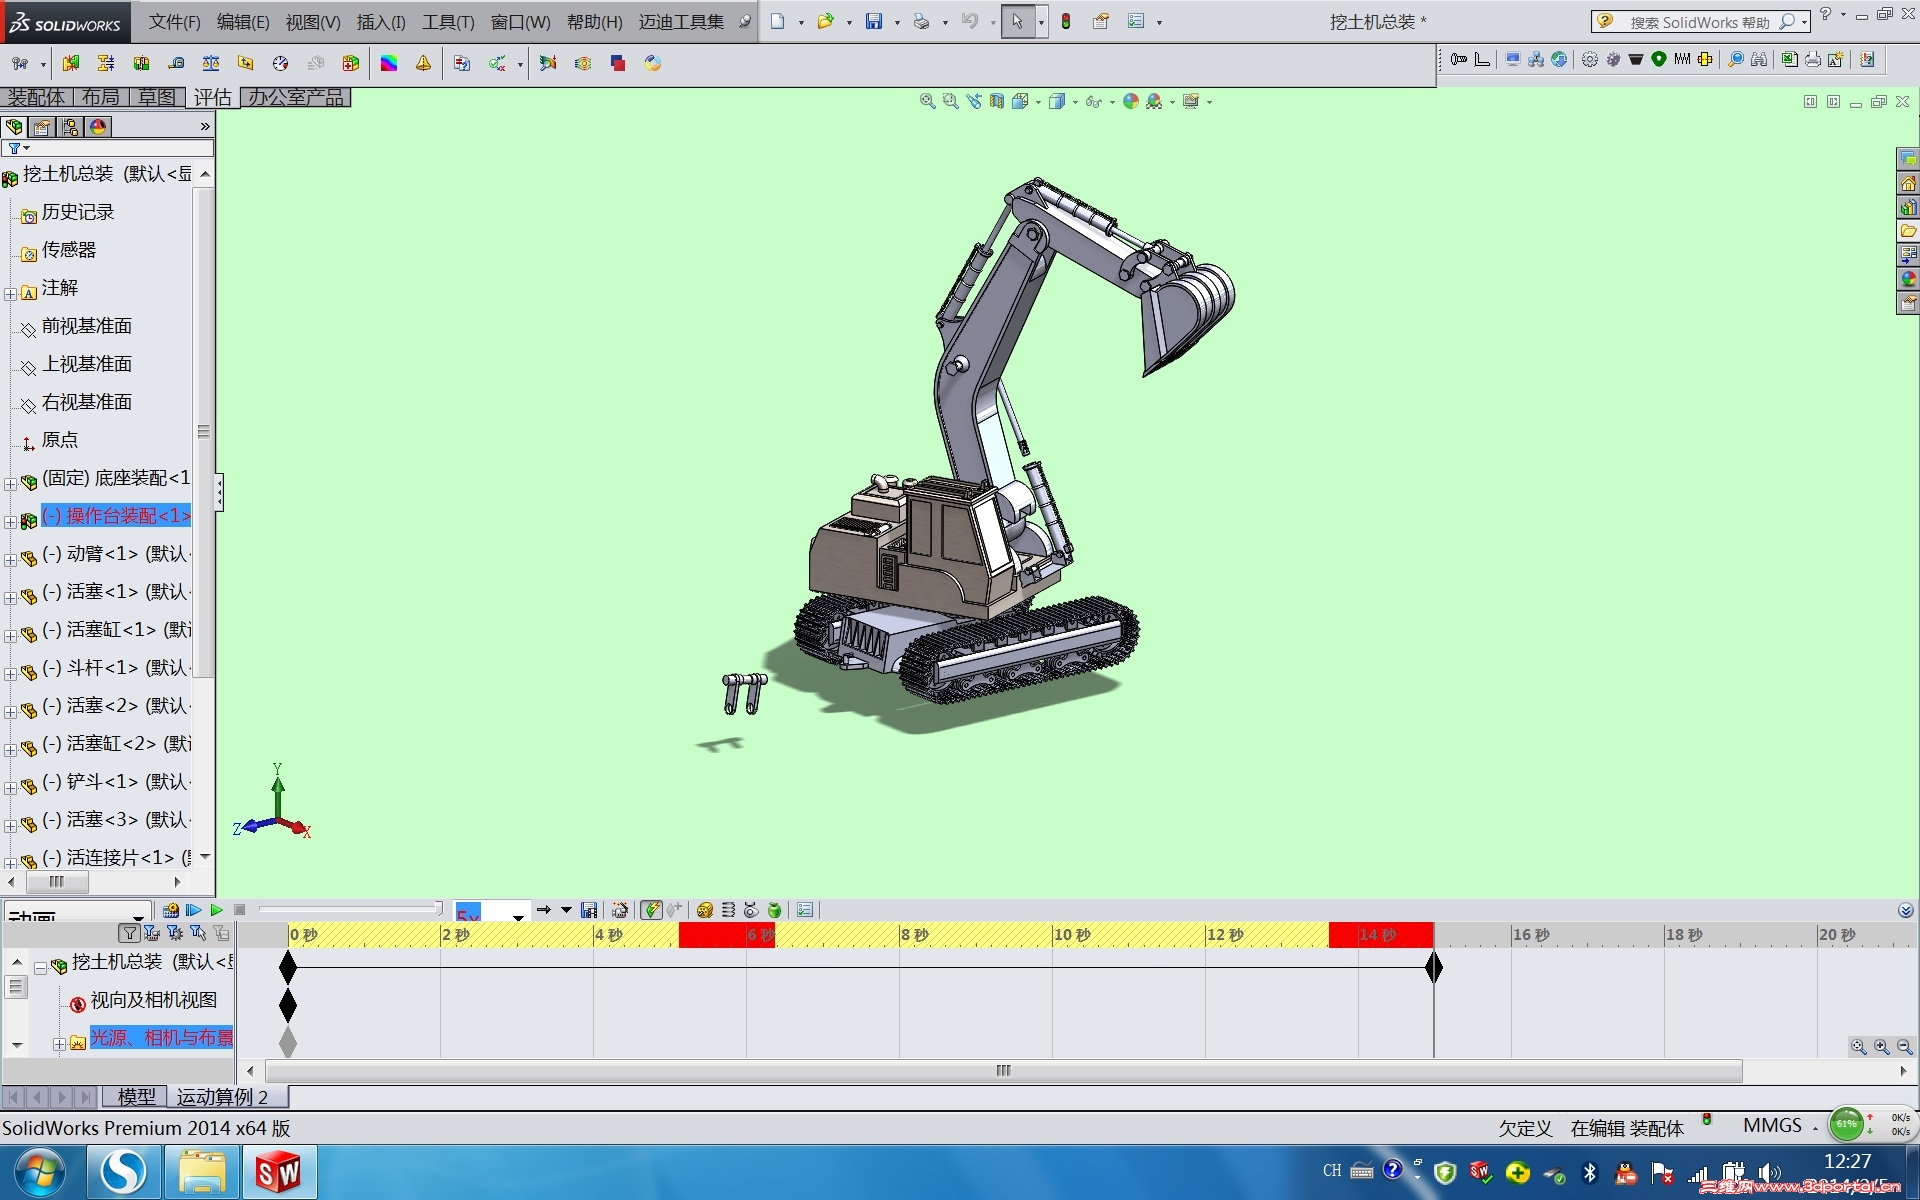Viewport: 1920px width, 1200px height.
Task: Click the playback time slider handle
Action: tap(438, 909)
